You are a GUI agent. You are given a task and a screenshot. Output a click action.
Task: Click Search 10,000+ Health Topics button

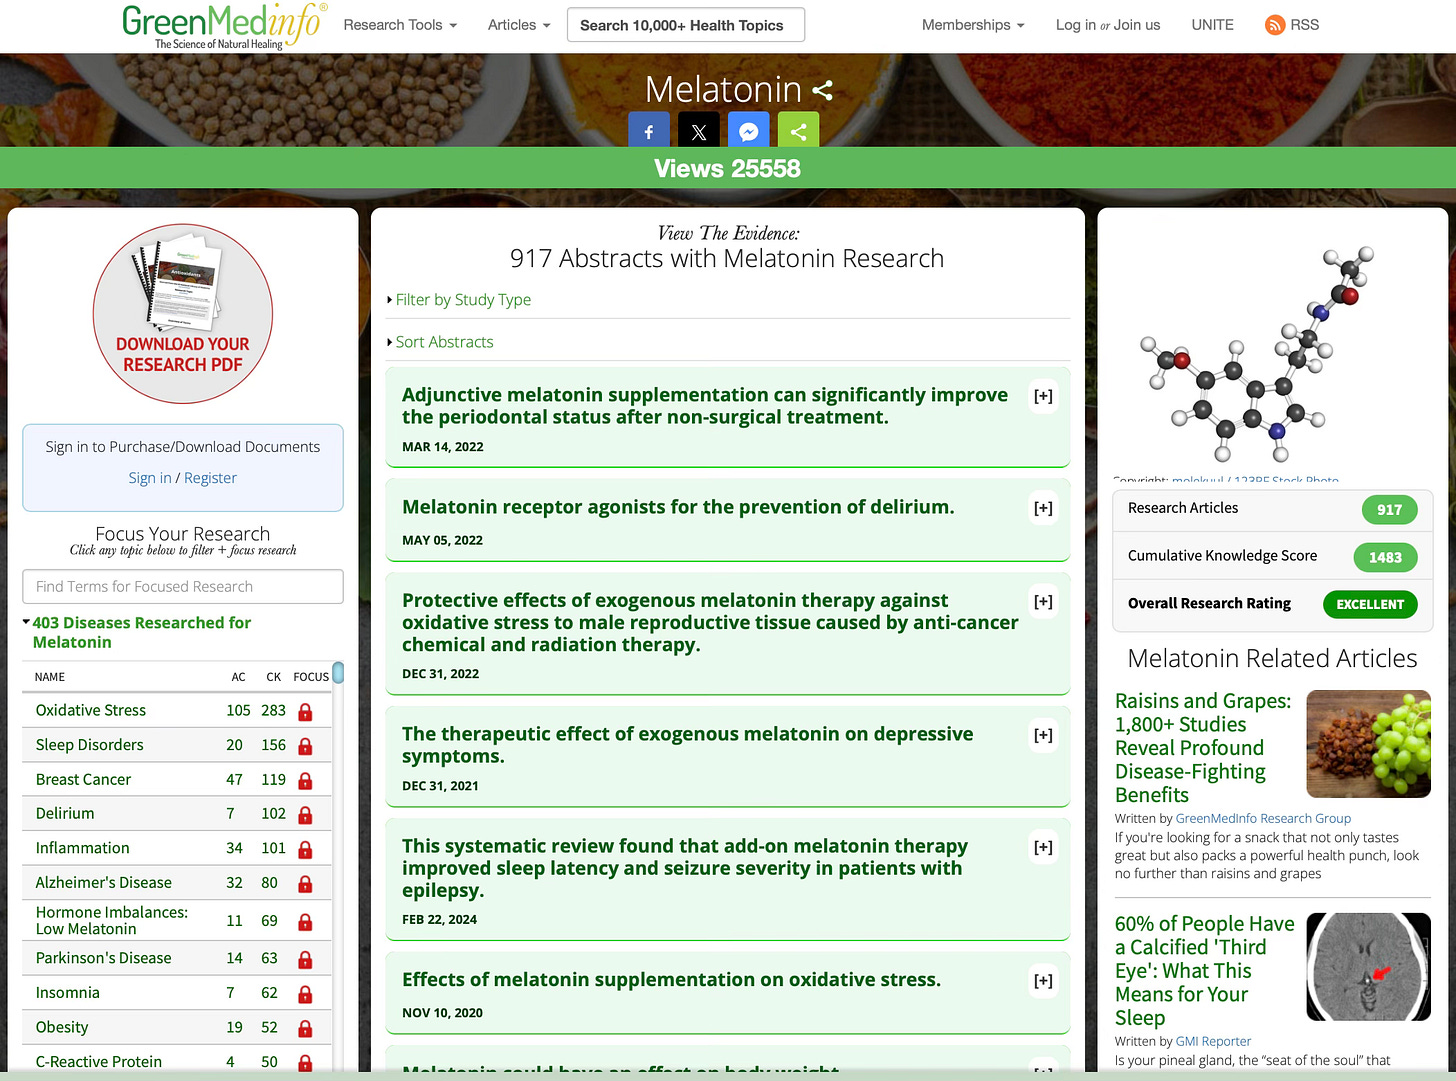coord(686,25)
